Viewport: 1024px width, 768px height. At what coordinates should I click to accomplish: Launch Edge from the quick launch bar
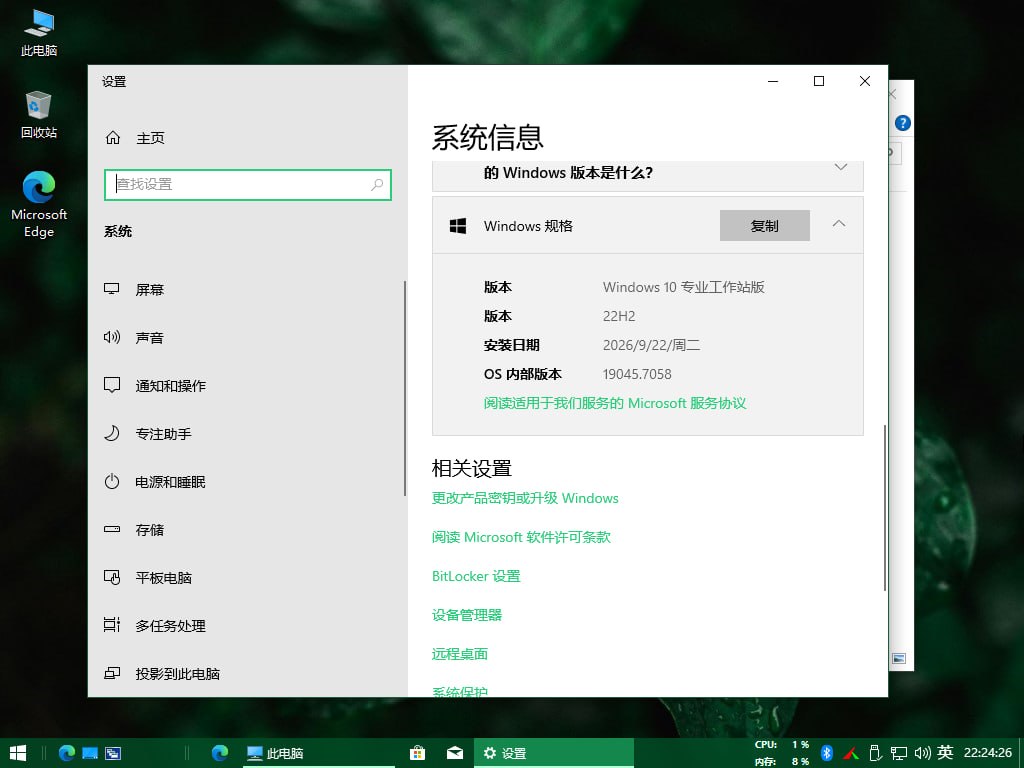point(67,753)
